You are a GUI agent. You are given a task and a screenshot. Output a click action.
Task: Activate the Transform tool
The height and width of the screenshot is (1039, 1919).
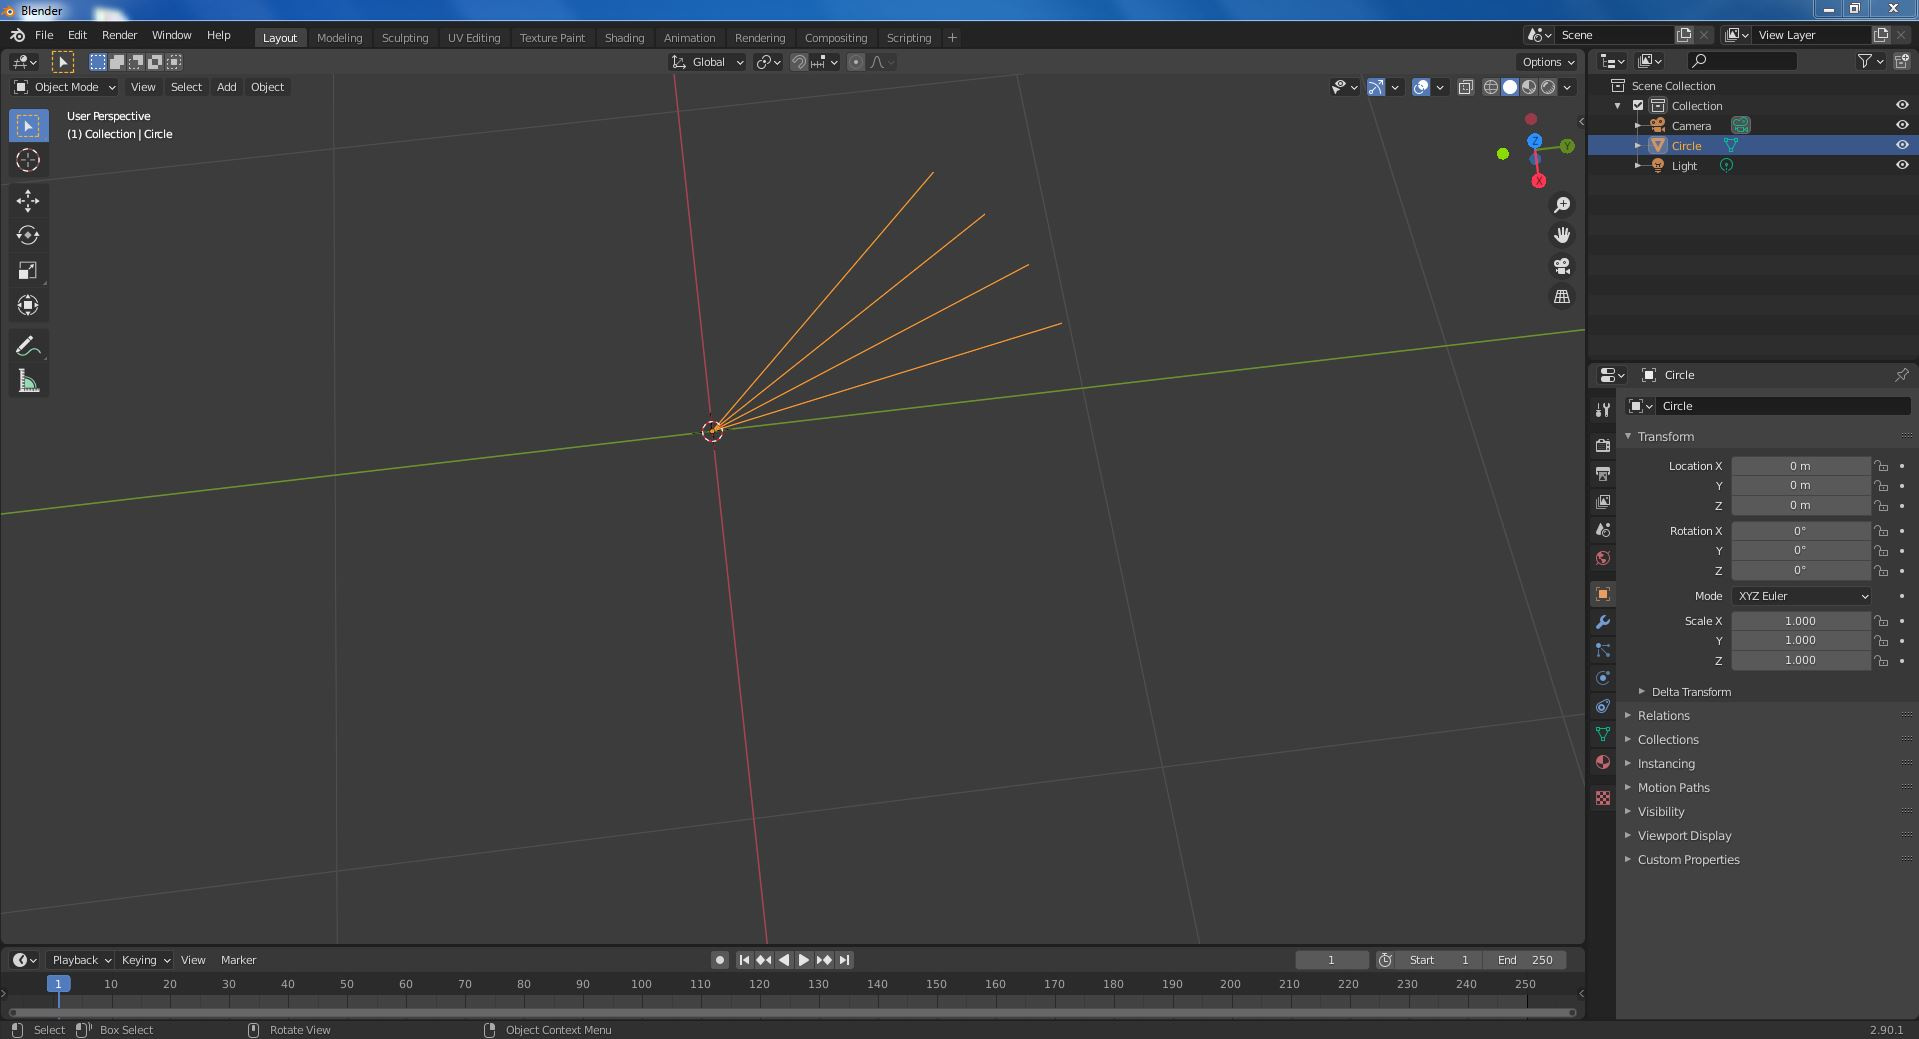[x=28, y=306]
